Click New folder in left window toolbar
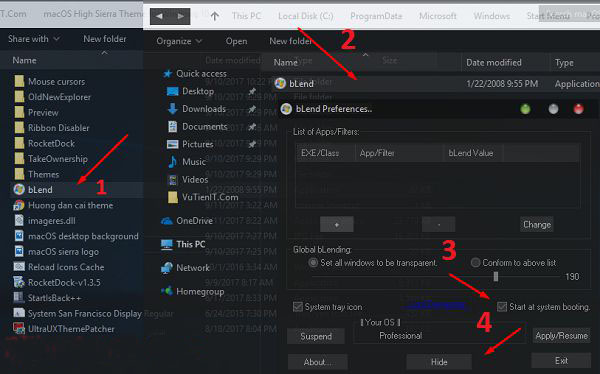600x374 pixels. pos(105,39)
